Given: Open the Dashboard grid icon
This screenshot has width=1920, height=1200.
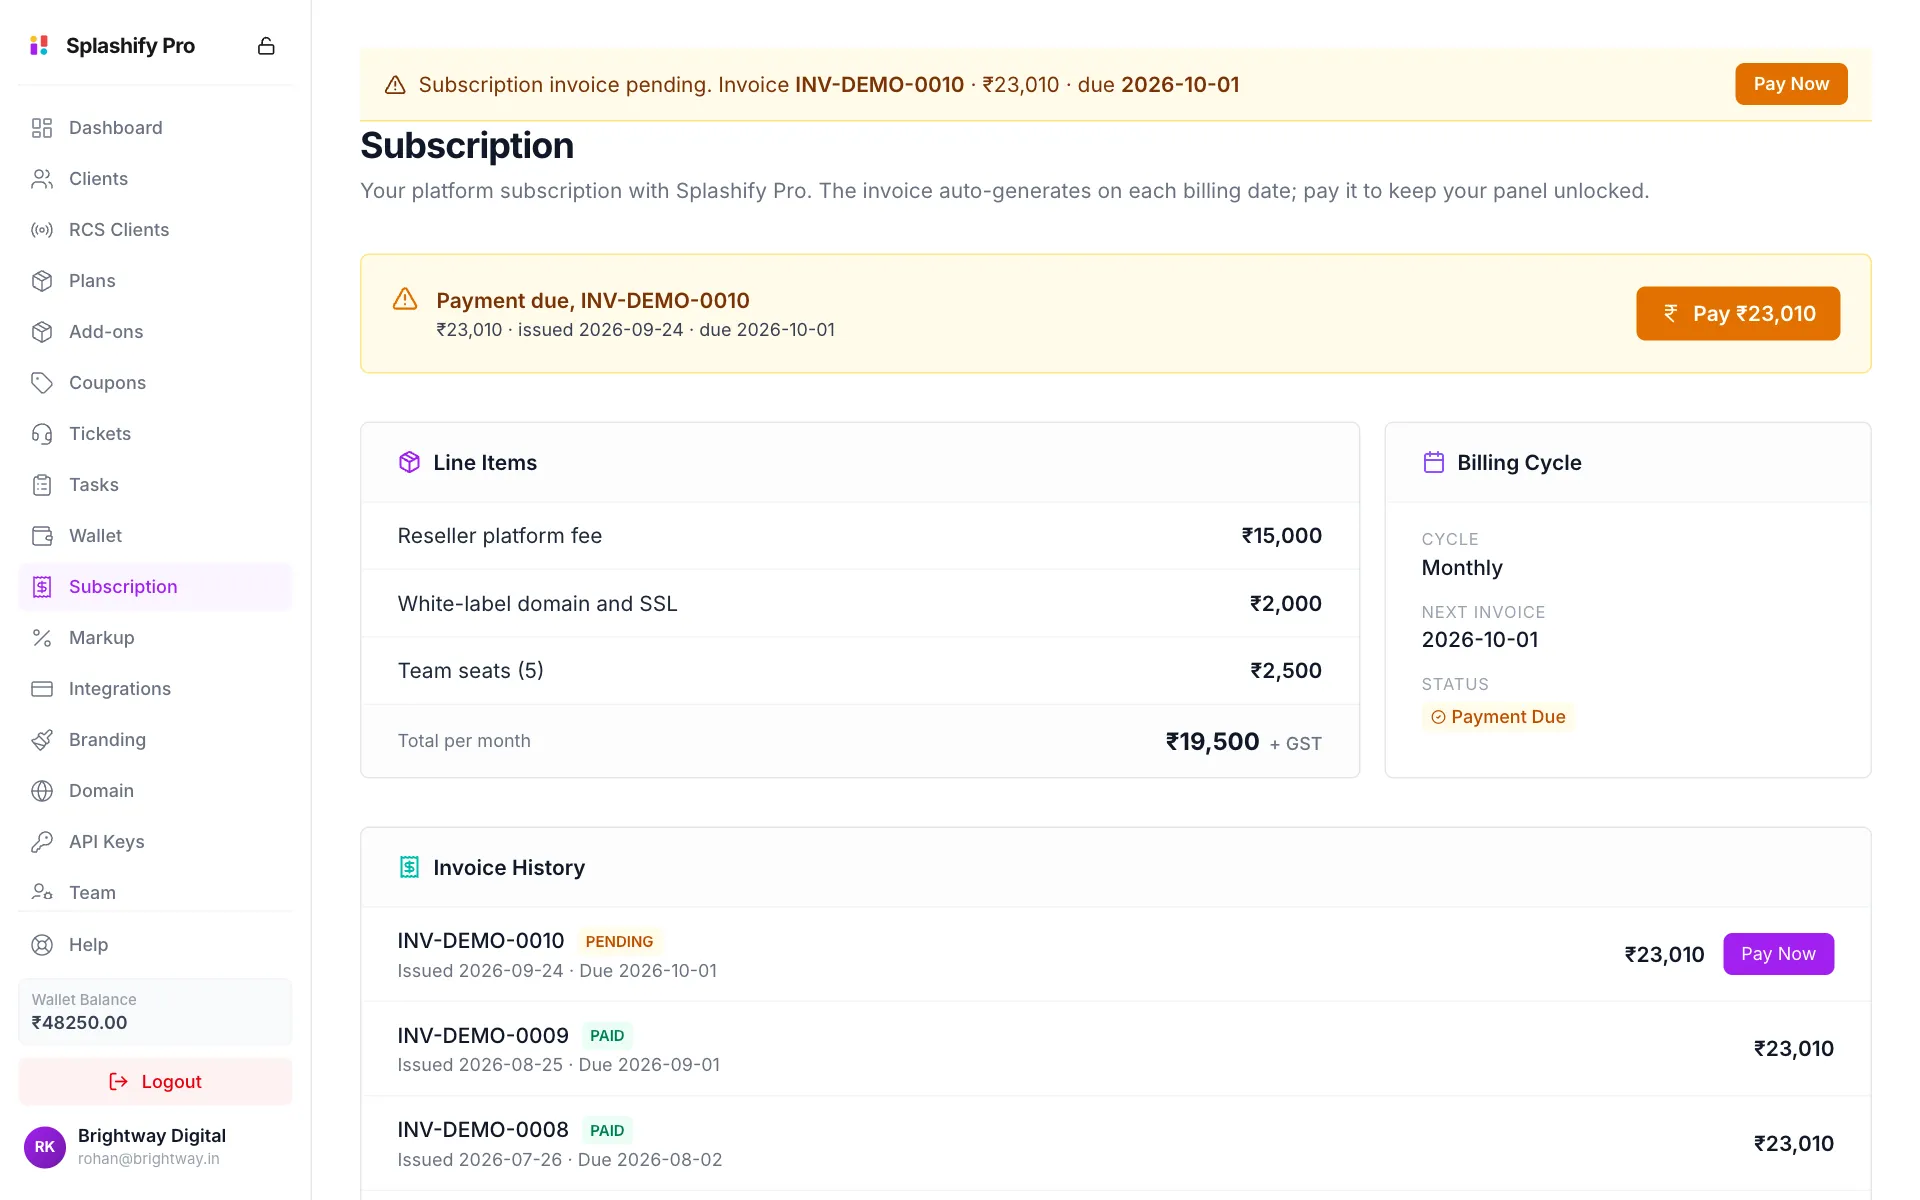Looking at the screenshot, I should pyautogui.click(x=42, y=128).
